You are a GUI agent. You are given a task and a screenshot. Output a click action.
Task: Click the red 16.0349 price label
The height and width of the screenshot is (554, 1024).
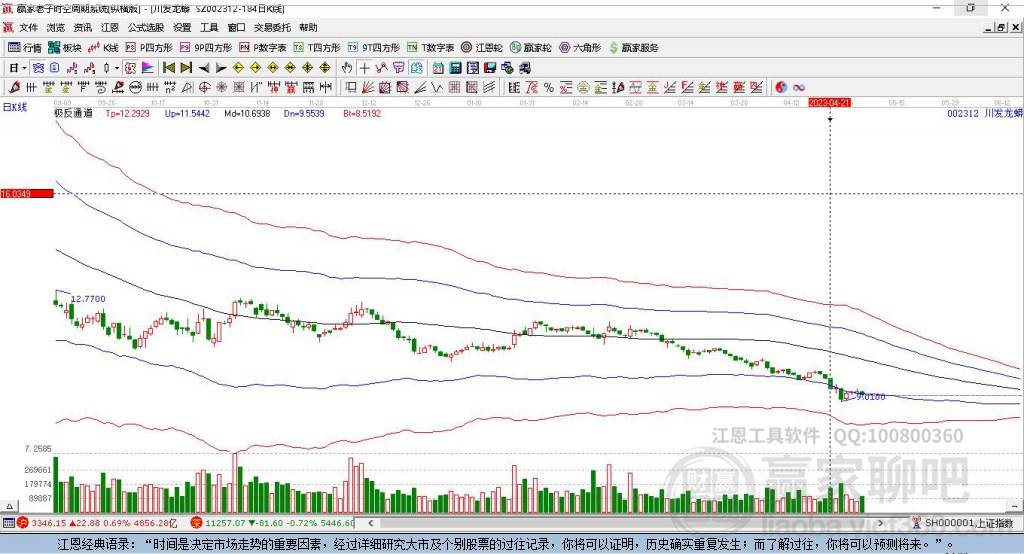point(27,193)
